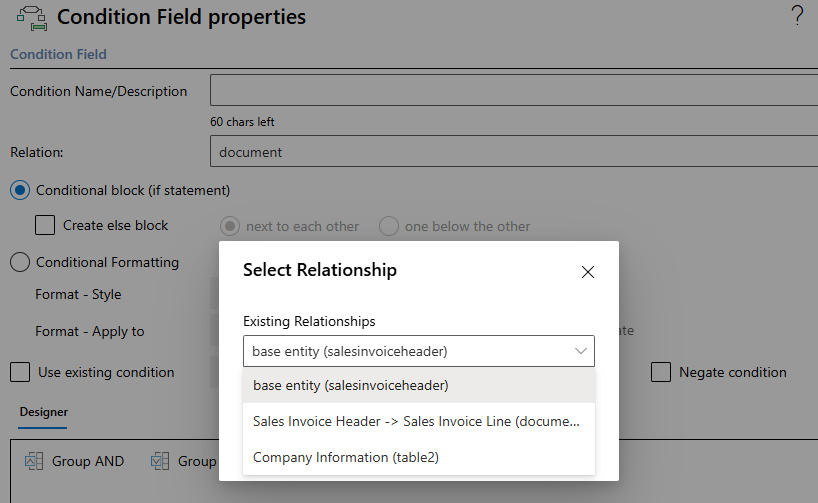Click the Format - Style label

point(78,294)
